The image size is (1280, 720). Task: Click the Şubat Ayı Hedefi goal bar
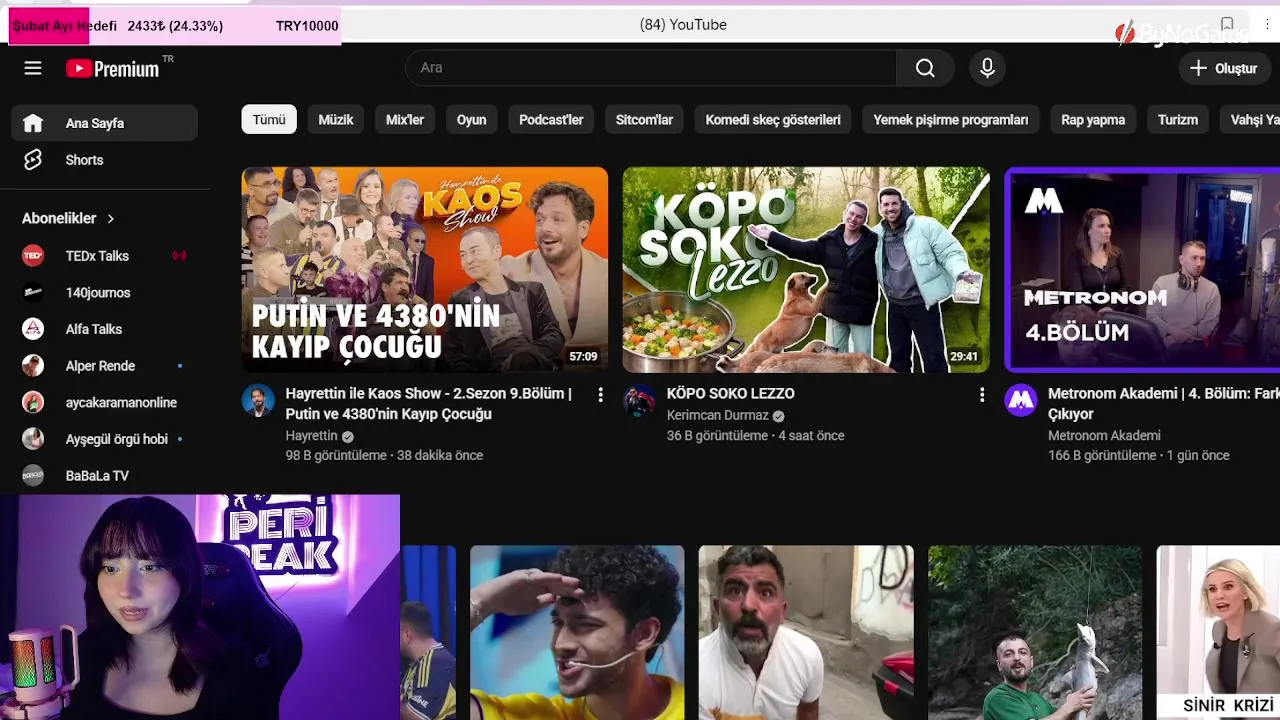[x=175, y=26]
